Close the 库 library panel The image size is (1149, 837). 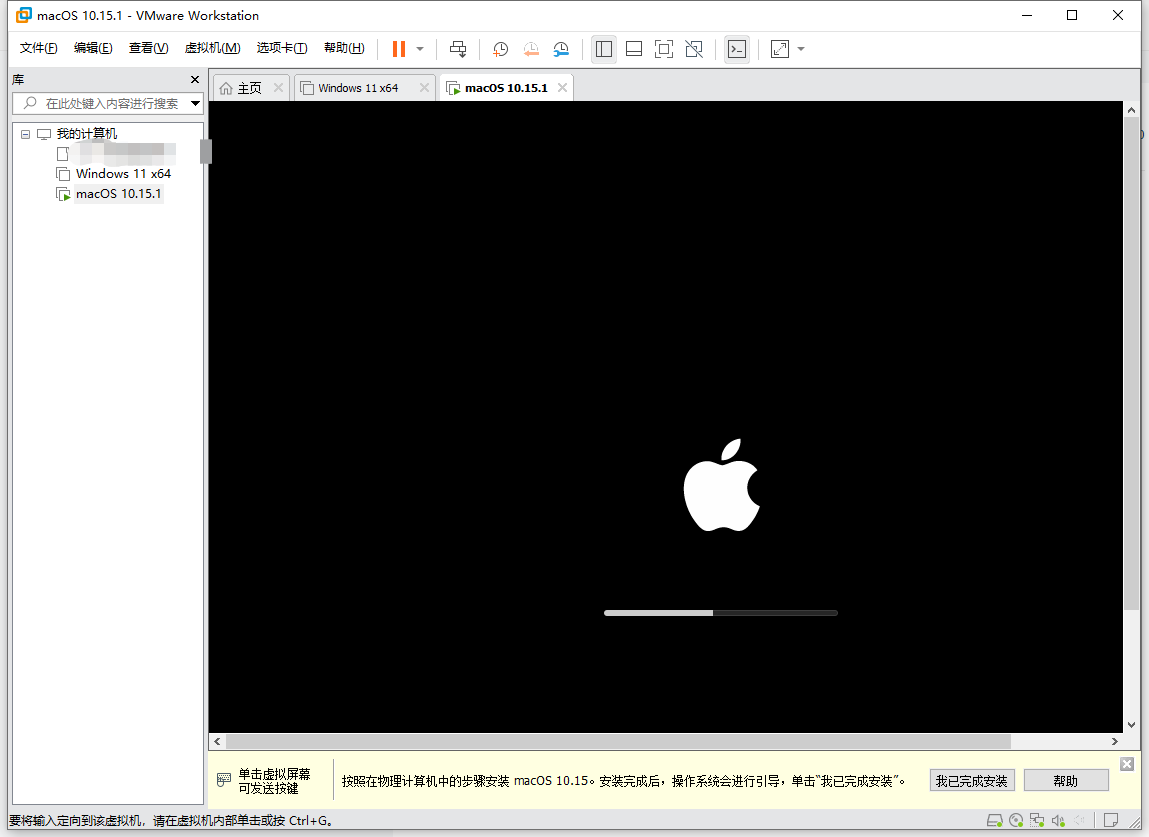click(x=195, y=79)
